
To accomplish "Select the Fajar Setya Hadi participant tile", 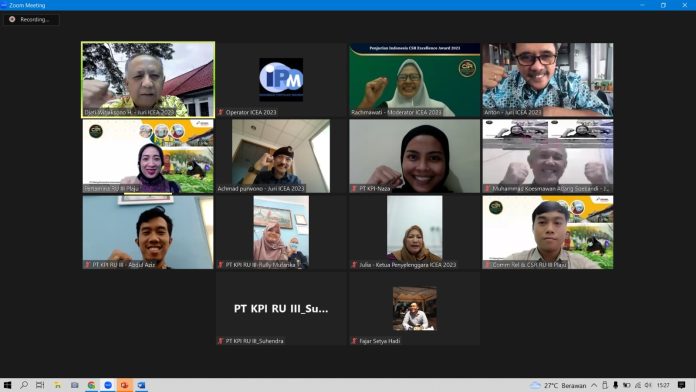I will [415, 309].
